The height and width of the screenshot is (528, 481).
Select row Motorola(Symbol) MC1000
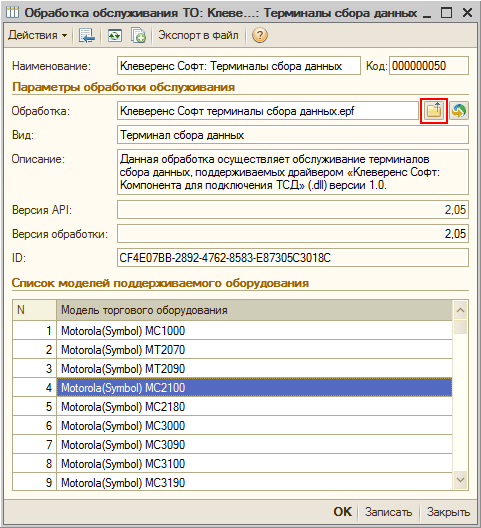[x=232, y=331]
